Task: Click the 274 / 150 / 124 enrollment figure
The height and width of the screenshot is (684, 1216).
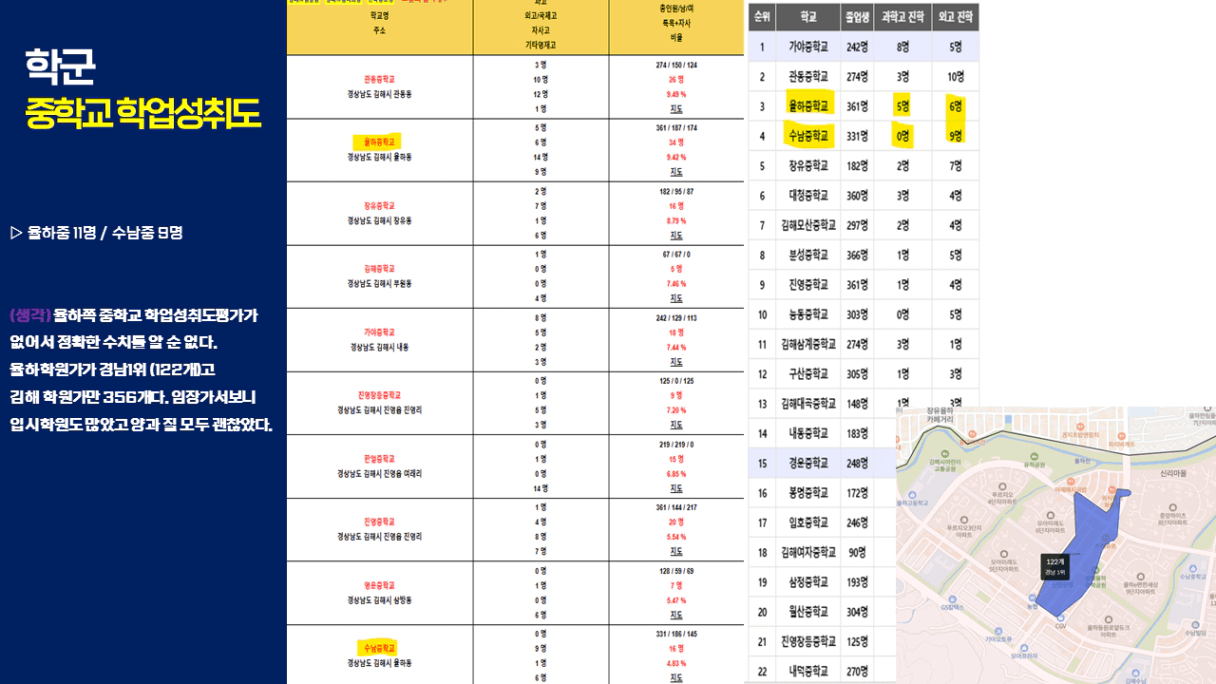Action: pos(676,65)
